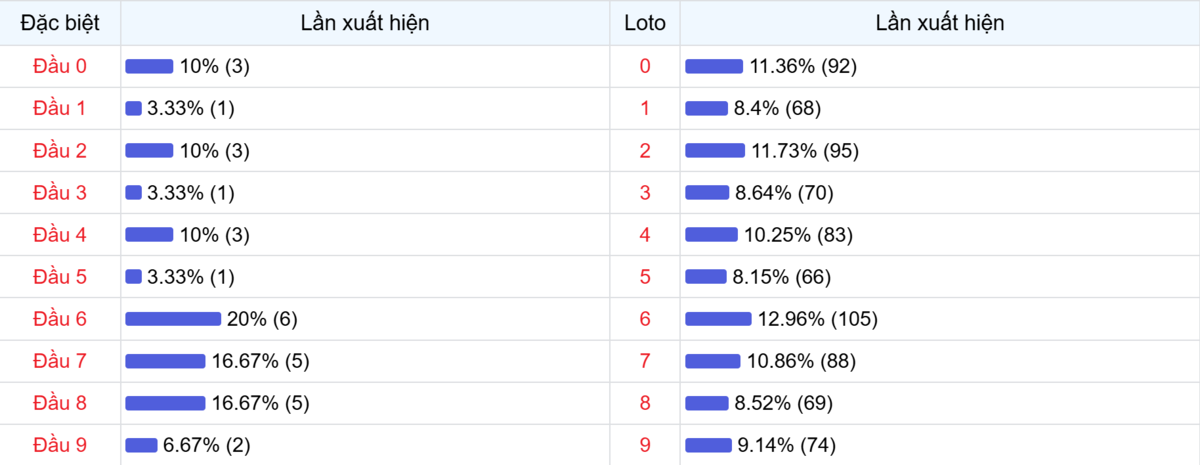This screenshot has width=1200, height=465.
Task: Click the 12.96% bar for Loto 6
Action: tap(718, 319)
